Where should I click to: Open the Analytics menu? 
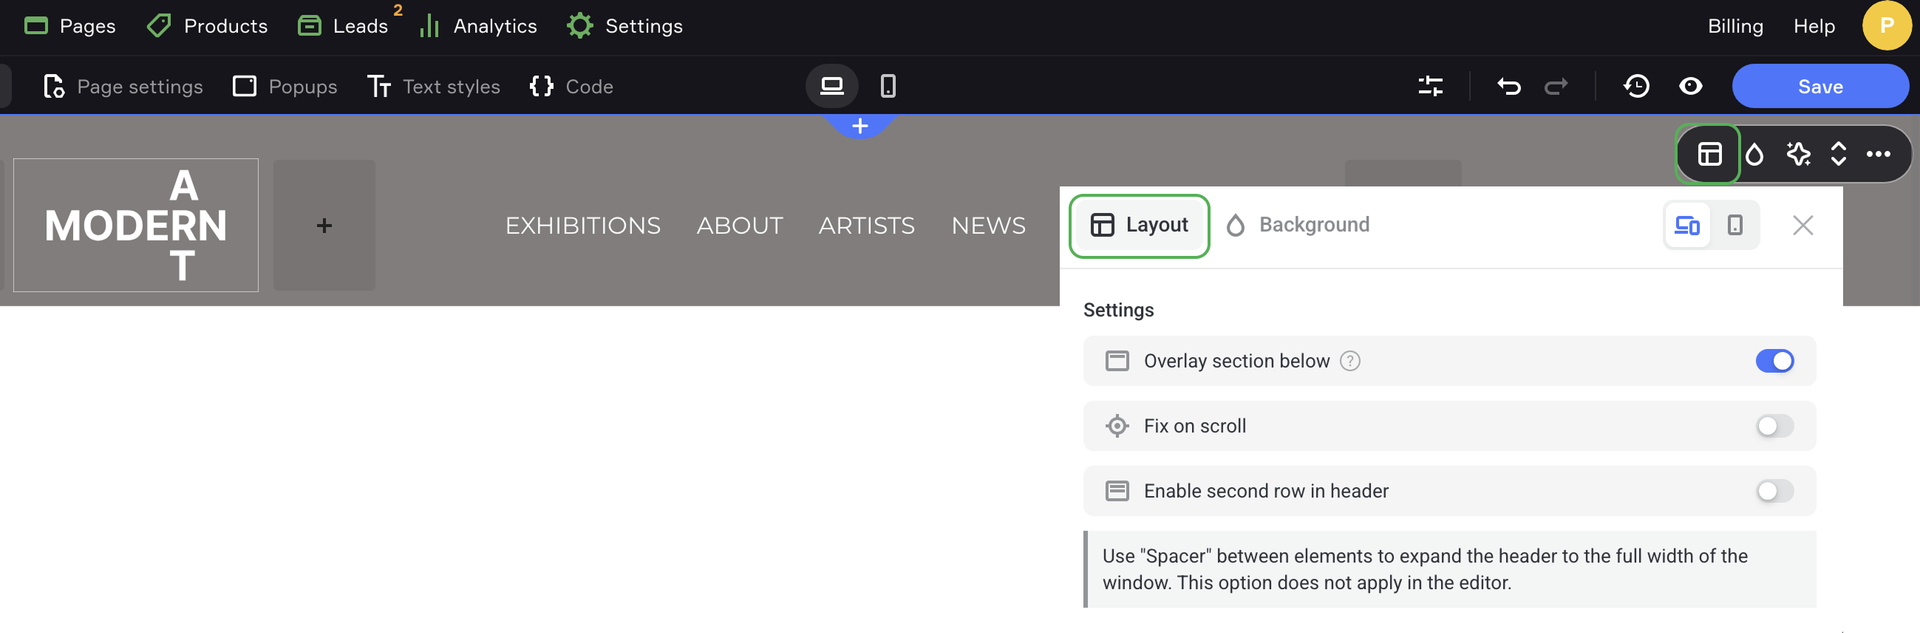pos(478,26)
